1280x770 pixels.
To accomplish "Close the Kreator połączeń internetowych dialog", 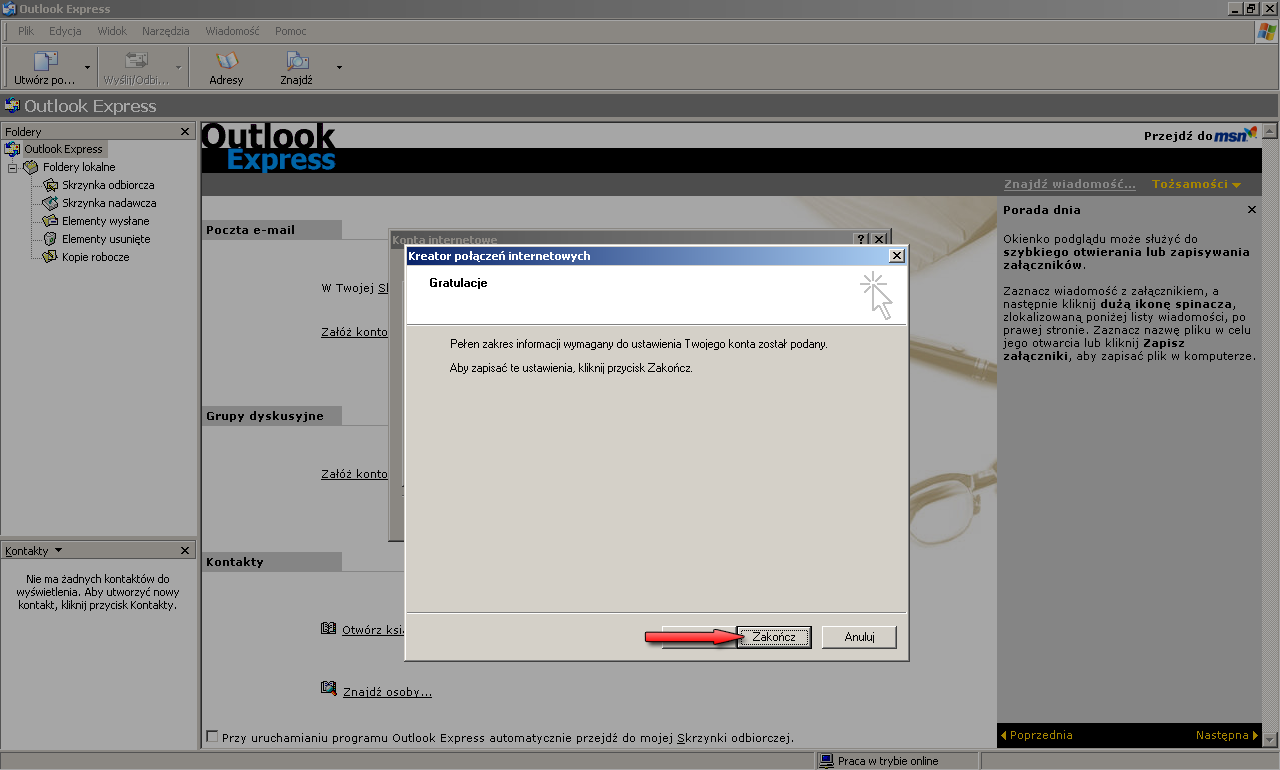I will coord(896,256).
